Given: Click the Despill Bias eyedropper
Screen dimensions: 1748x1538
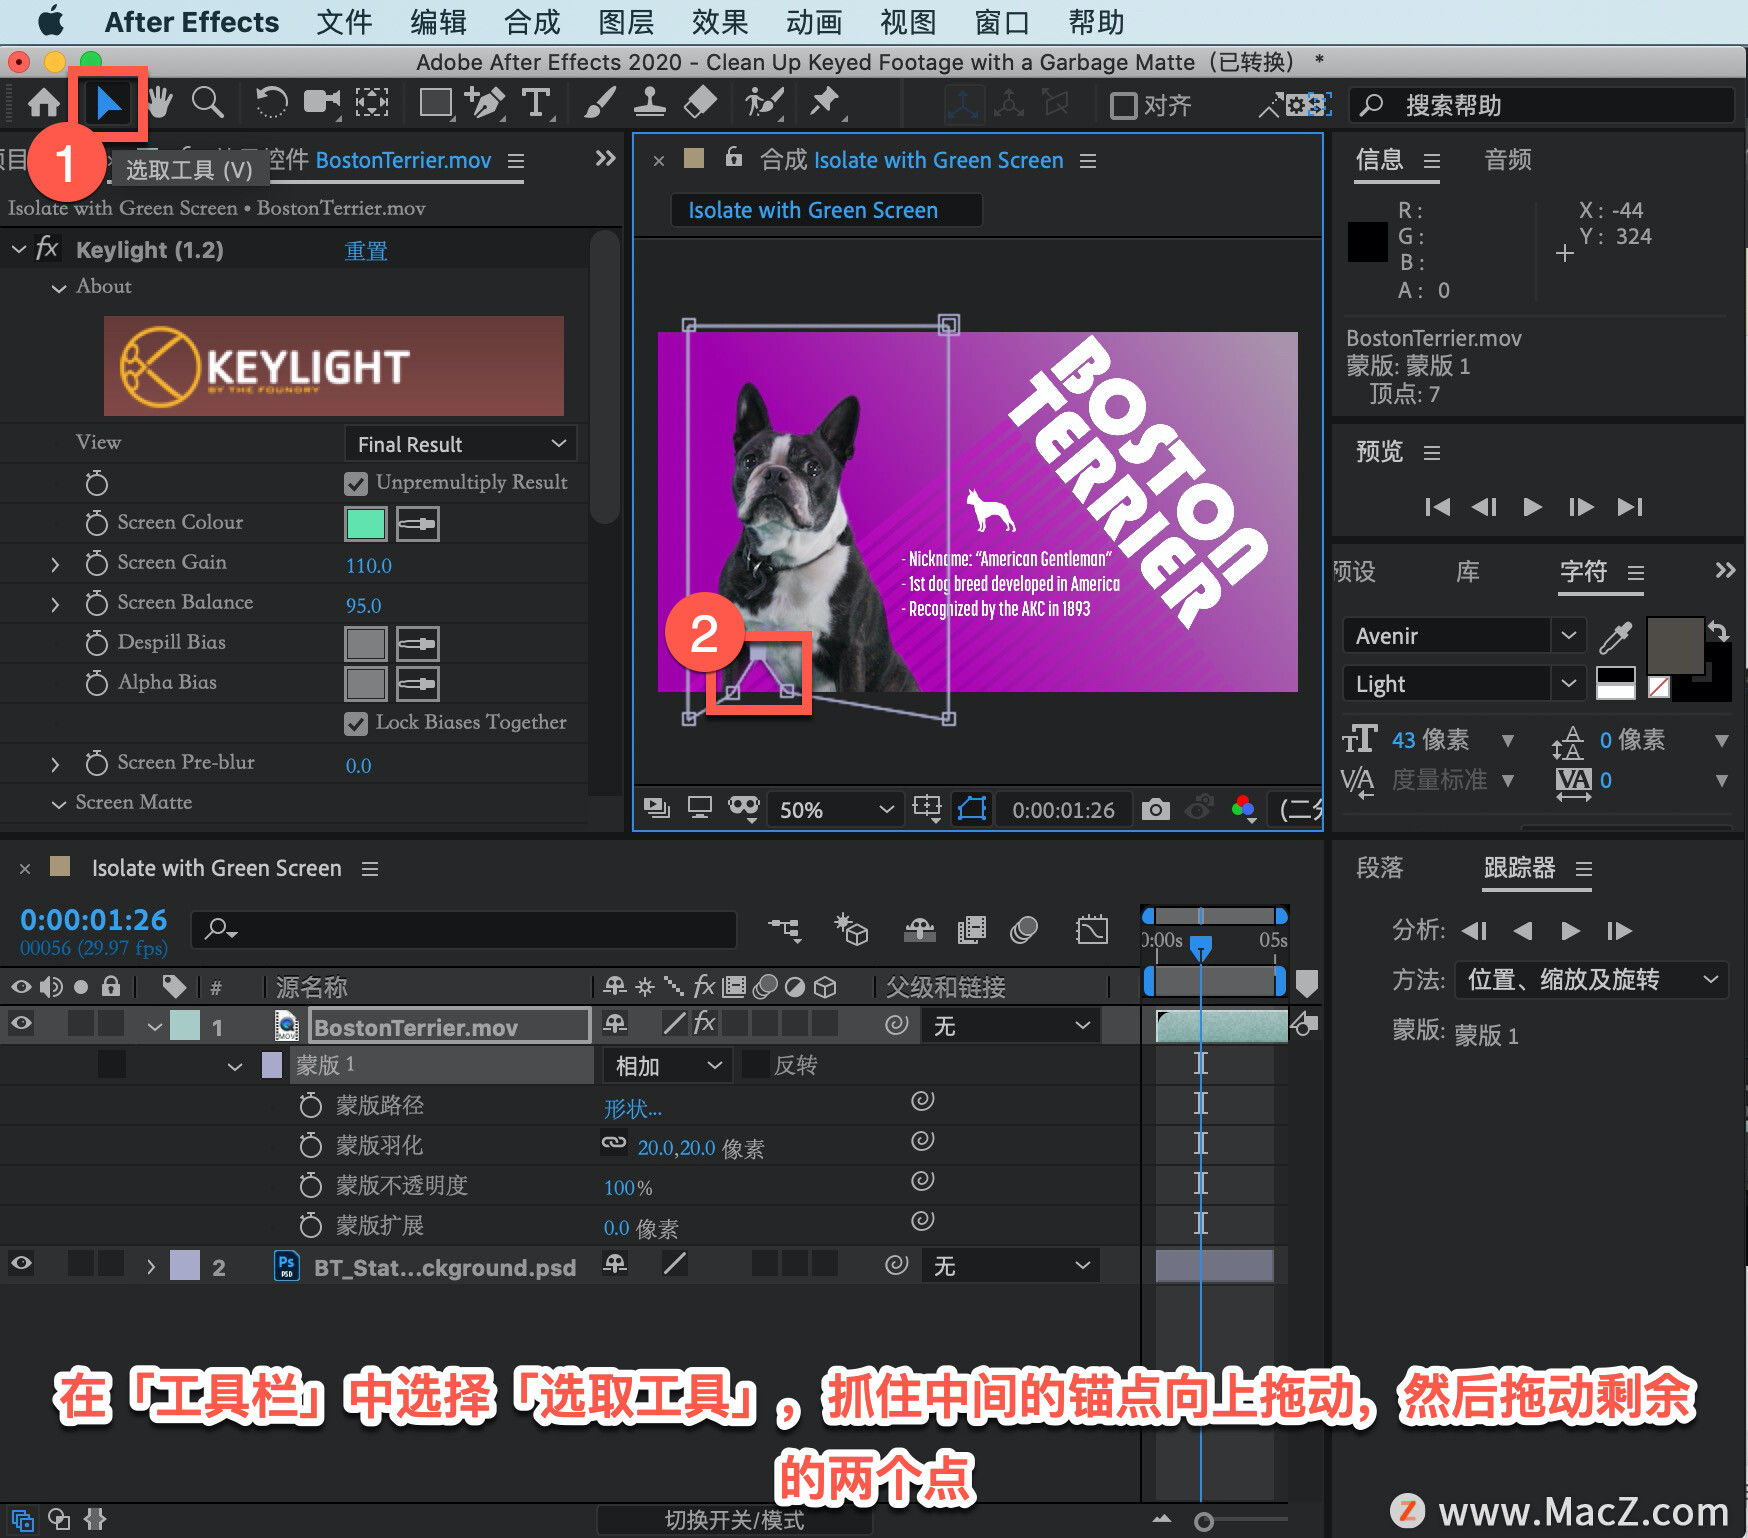Looking at the screenshot, I should [418, 644].
